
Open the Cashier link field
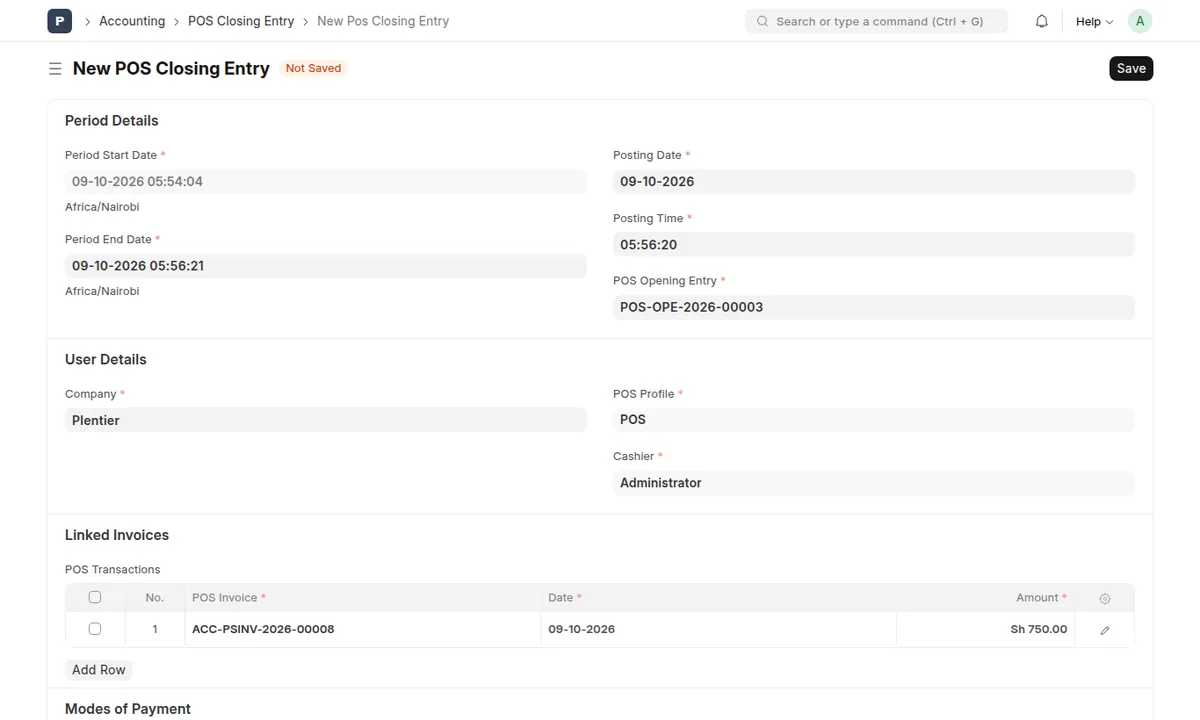pos(873,483)
